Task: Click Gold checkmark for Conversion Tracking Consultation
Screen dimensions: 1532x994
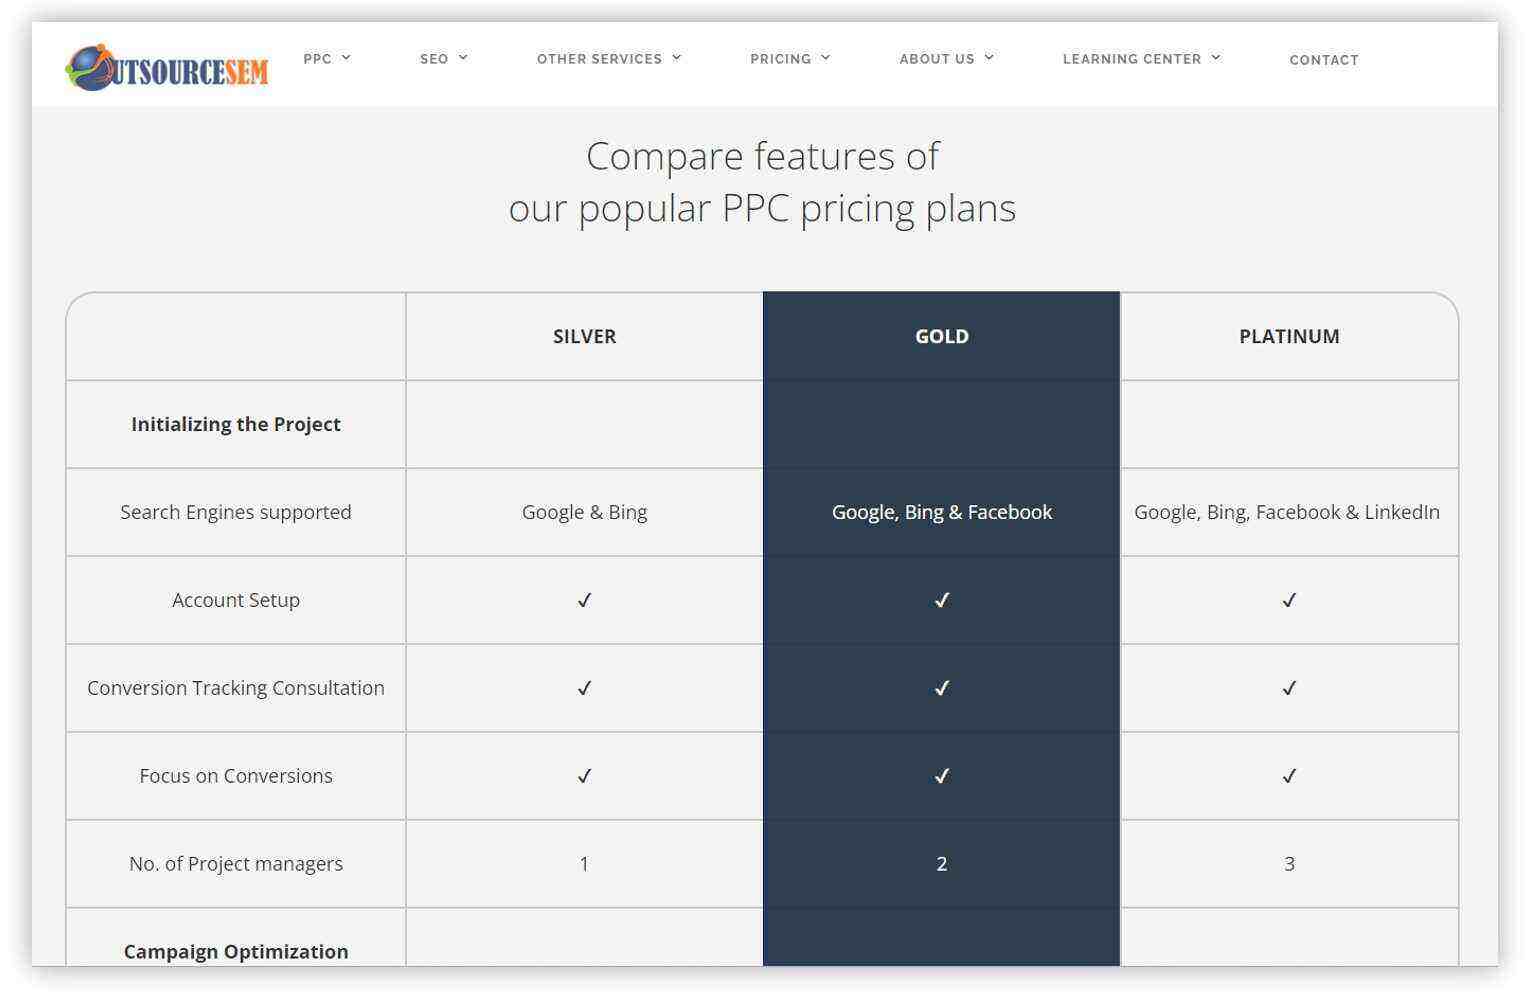Action: (942, 688)
